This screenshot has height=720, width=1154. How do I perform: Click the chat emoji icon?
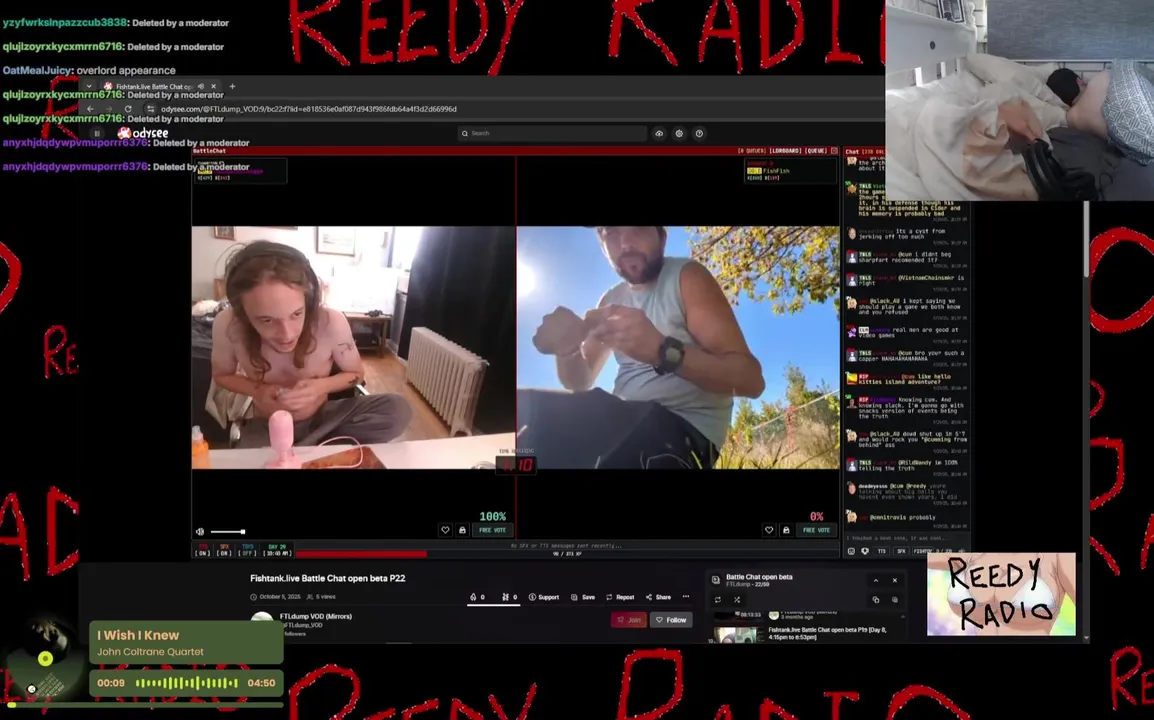[x=852, y=551]
